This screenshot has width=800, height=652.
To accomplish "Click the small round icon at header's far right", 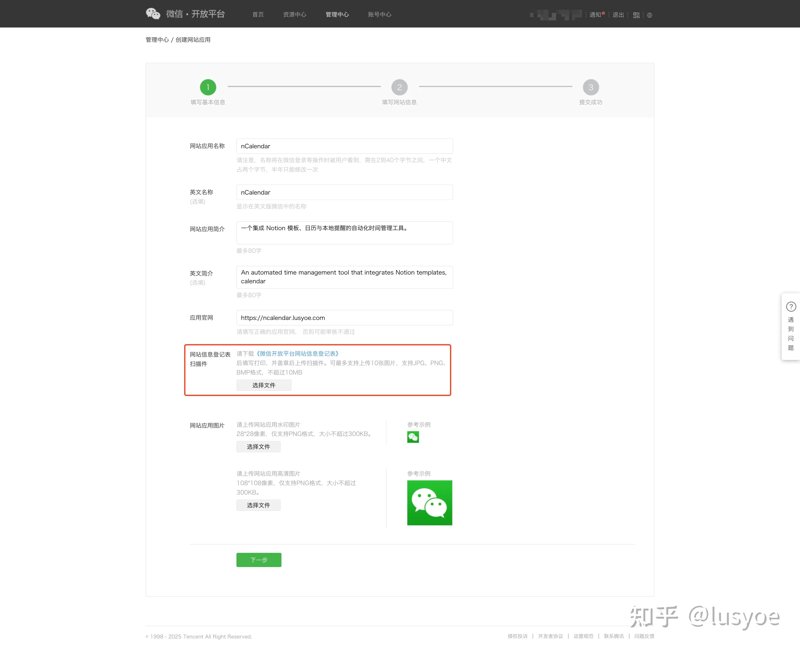I will pyautogui.click(x=649, y=15).
